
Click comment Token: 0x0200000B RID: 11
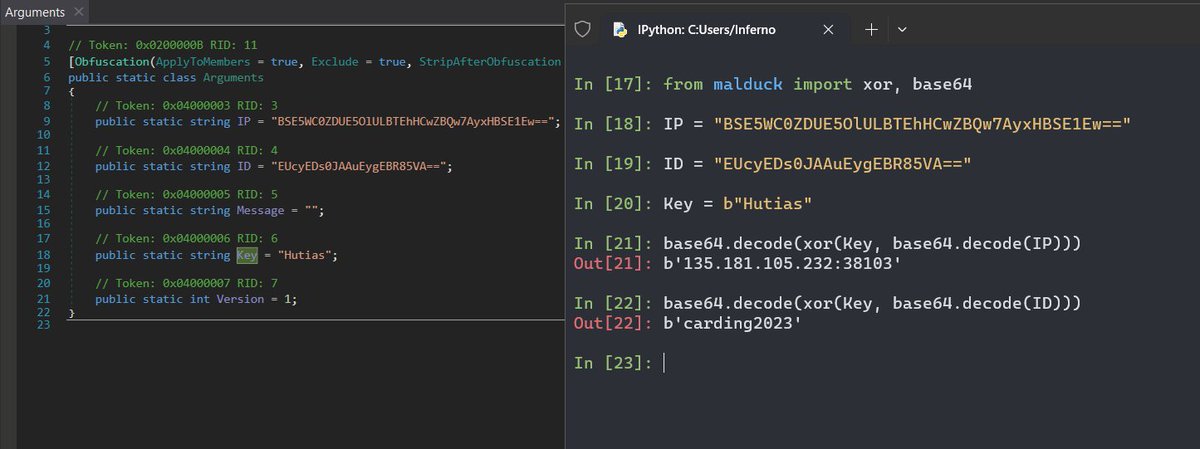pyautogui.click(x=164, y=47)
